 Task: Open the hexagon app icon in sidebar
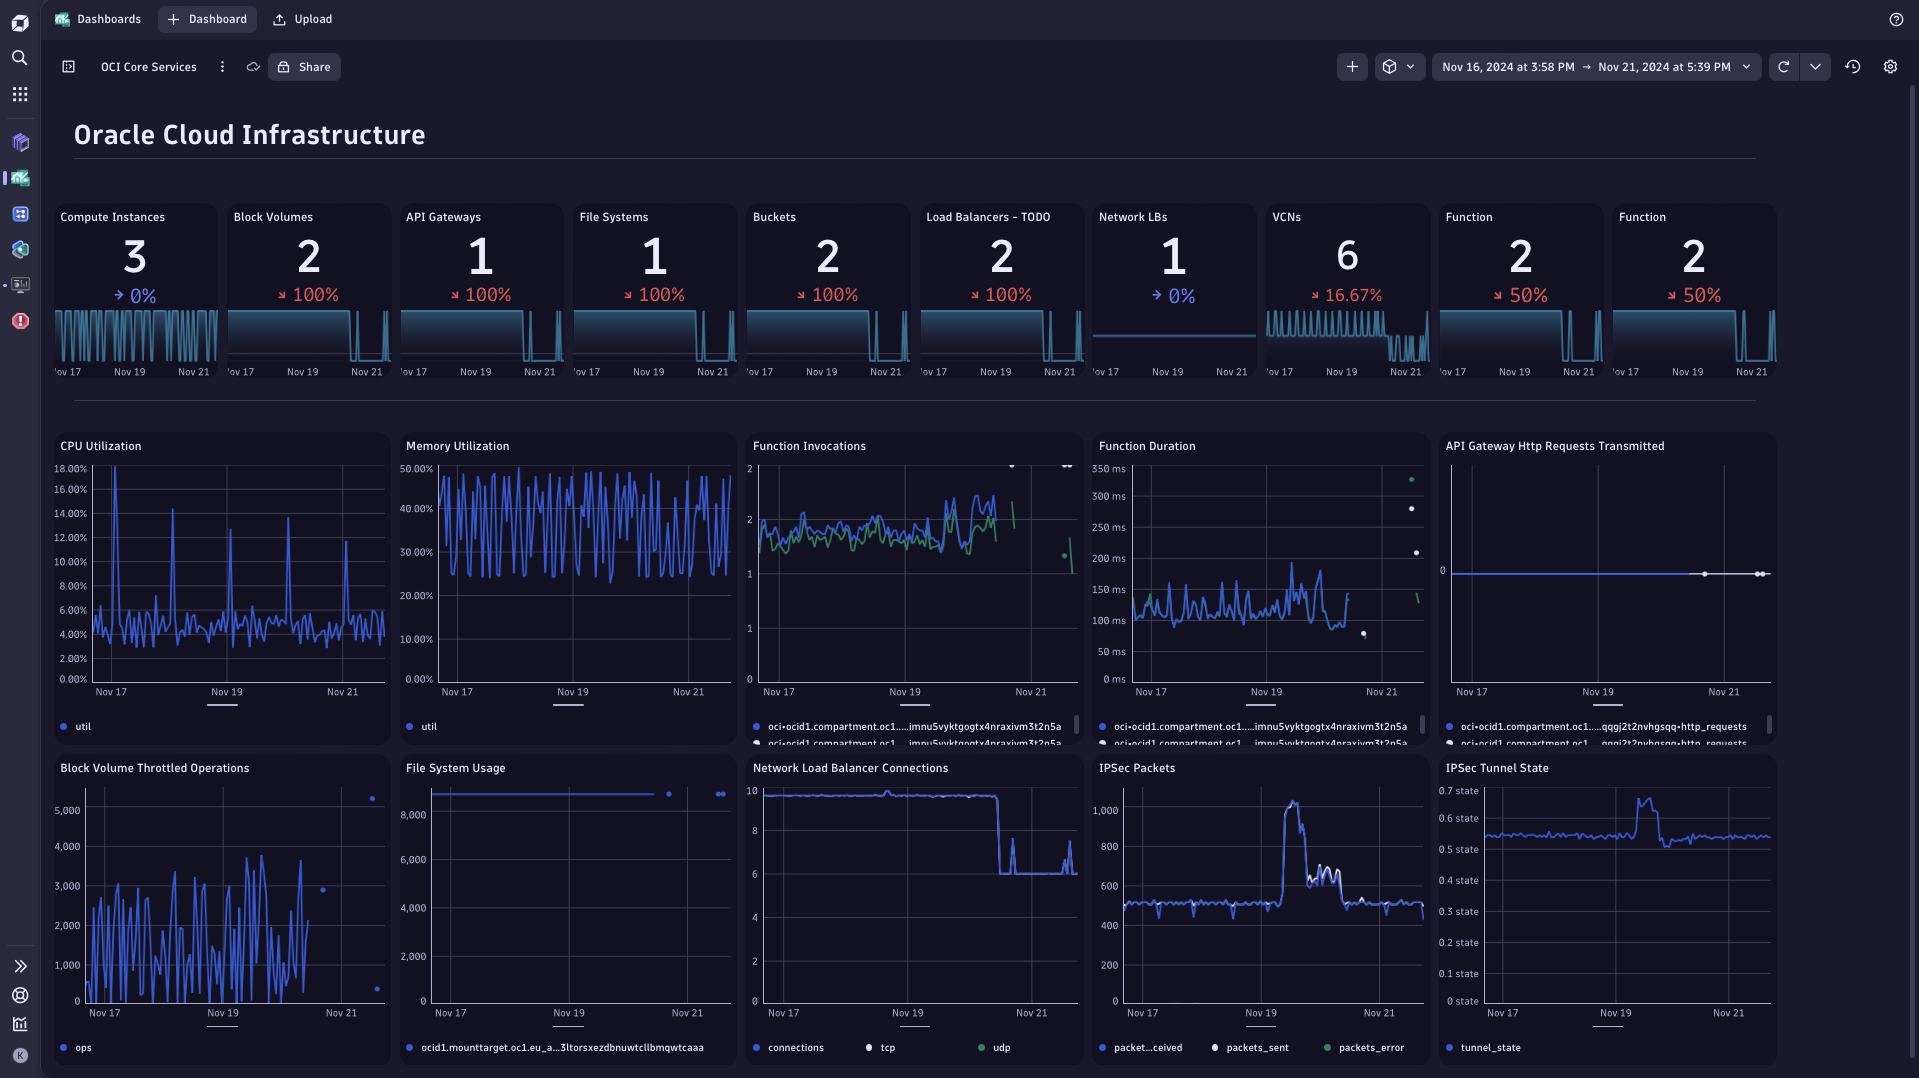click(x=20, y=249)
